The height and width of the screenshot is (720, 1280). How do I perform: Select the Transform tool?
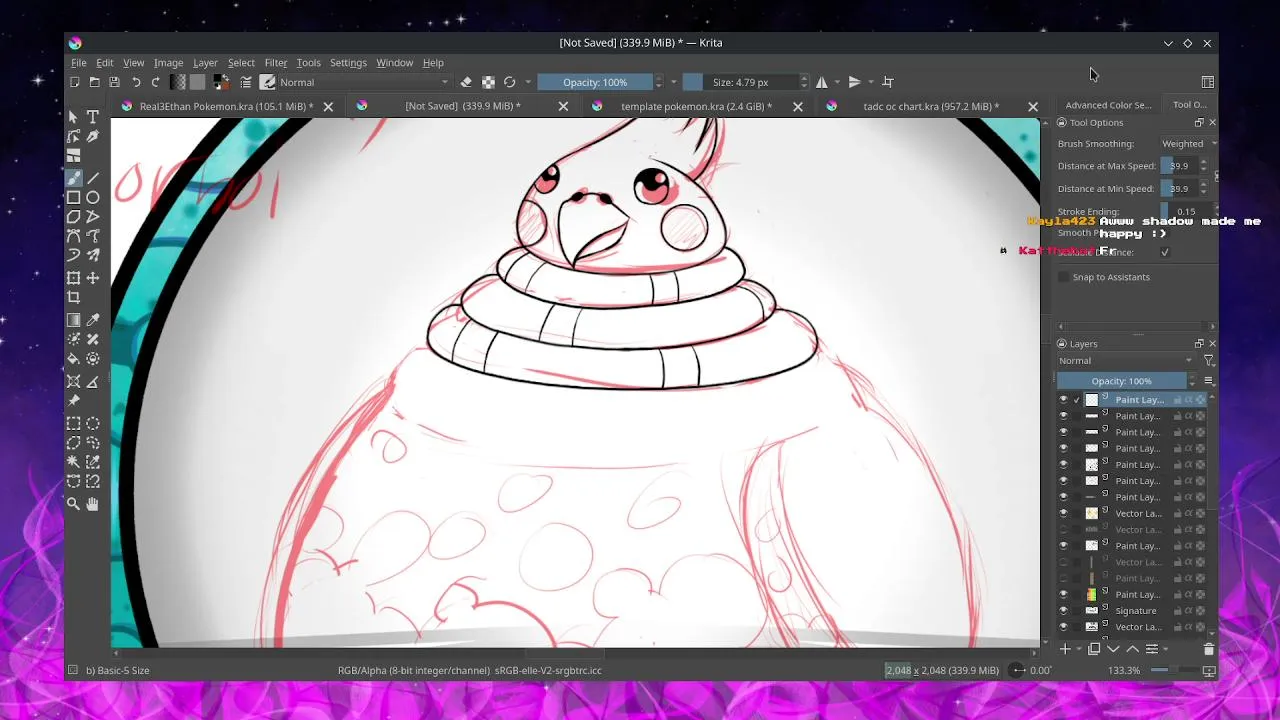click(74, 278)
